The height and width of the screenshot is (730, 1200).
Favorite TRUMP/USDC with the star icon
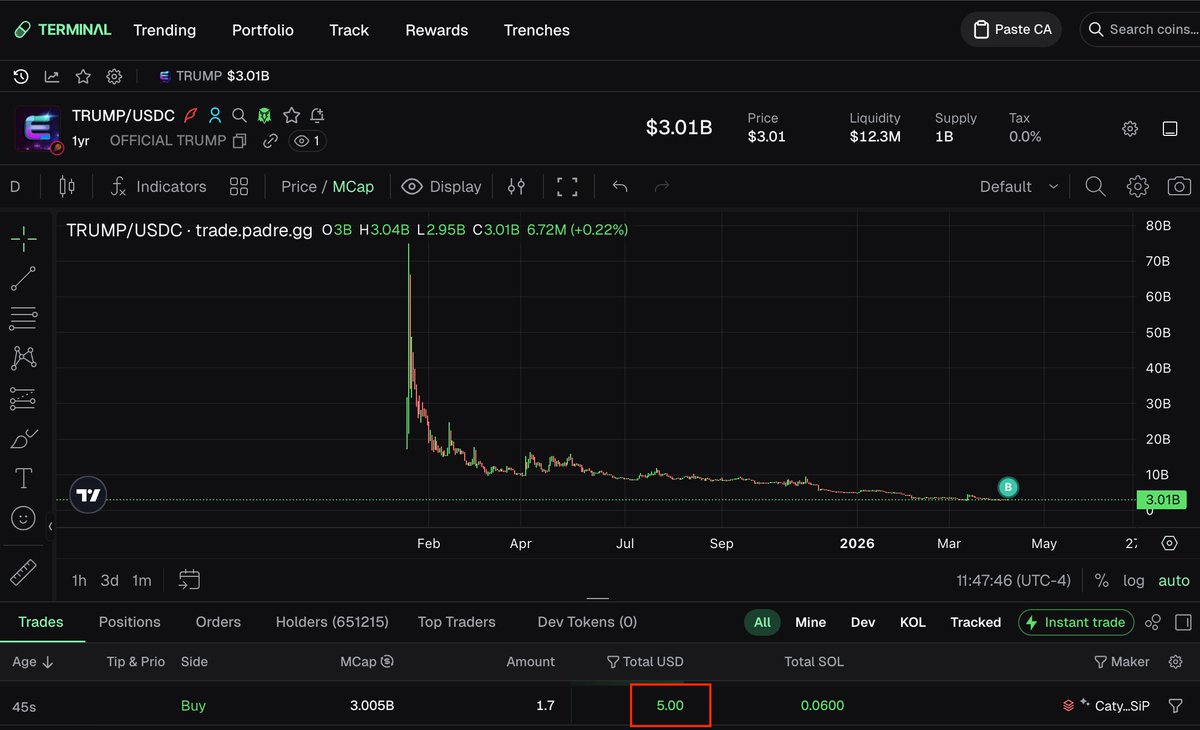point(291,115)
